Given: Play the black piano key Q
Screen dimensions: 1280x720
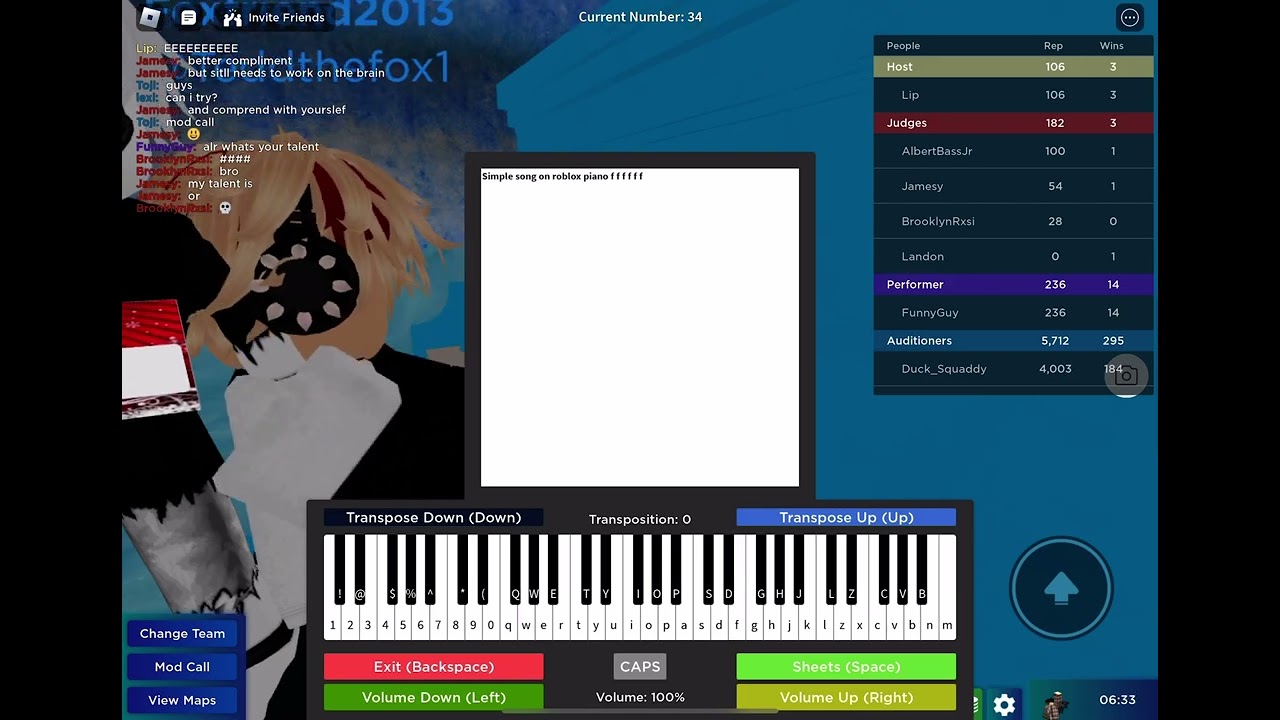Looking at the screenshot, I should pos(516,569).
